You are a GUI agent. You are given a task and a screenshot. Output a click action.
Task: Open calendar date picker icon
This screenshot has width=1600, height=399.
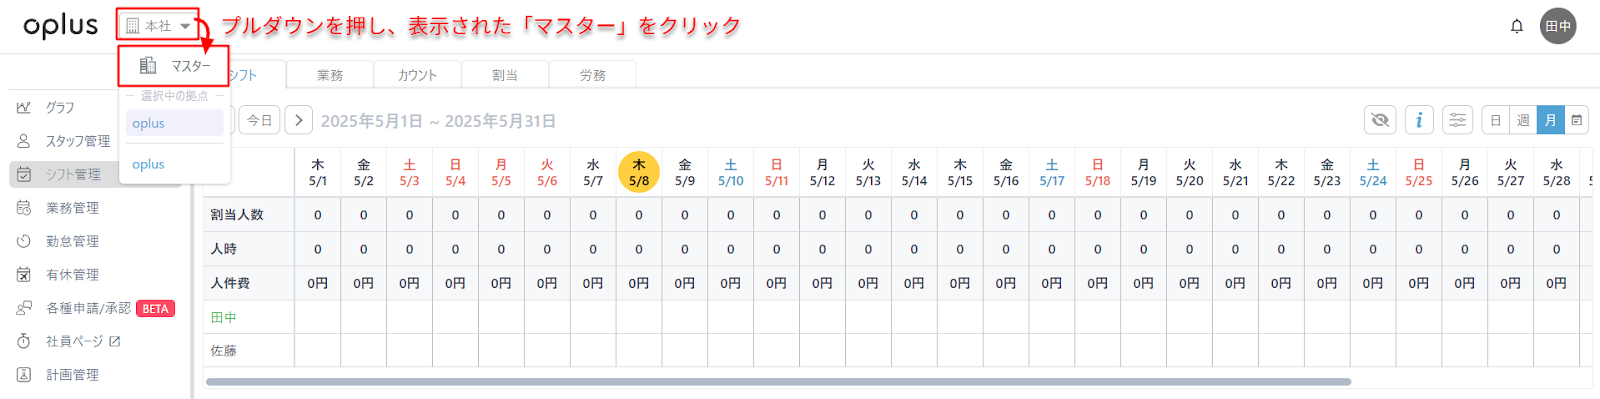click(x=1577, y=120)
